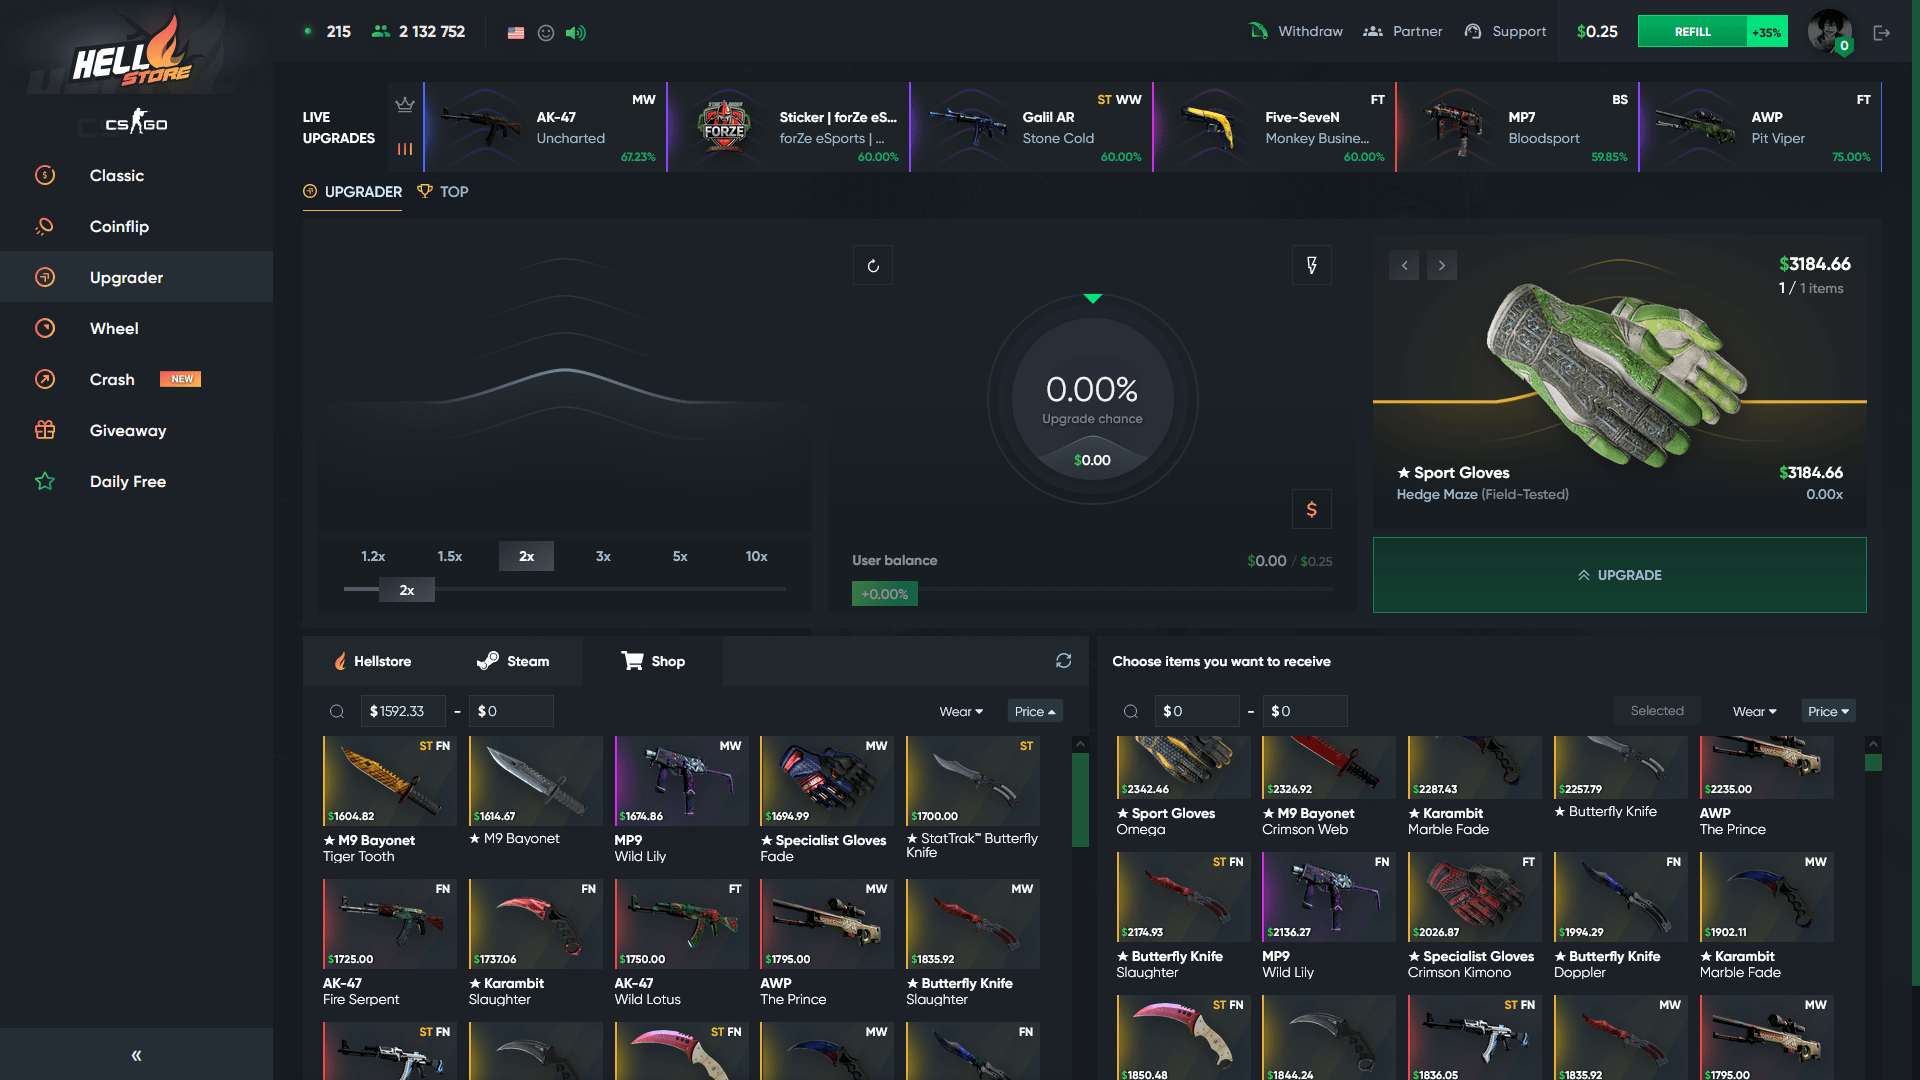Select the 1.2x multiplier
1920x1080 pixels.
373,557
